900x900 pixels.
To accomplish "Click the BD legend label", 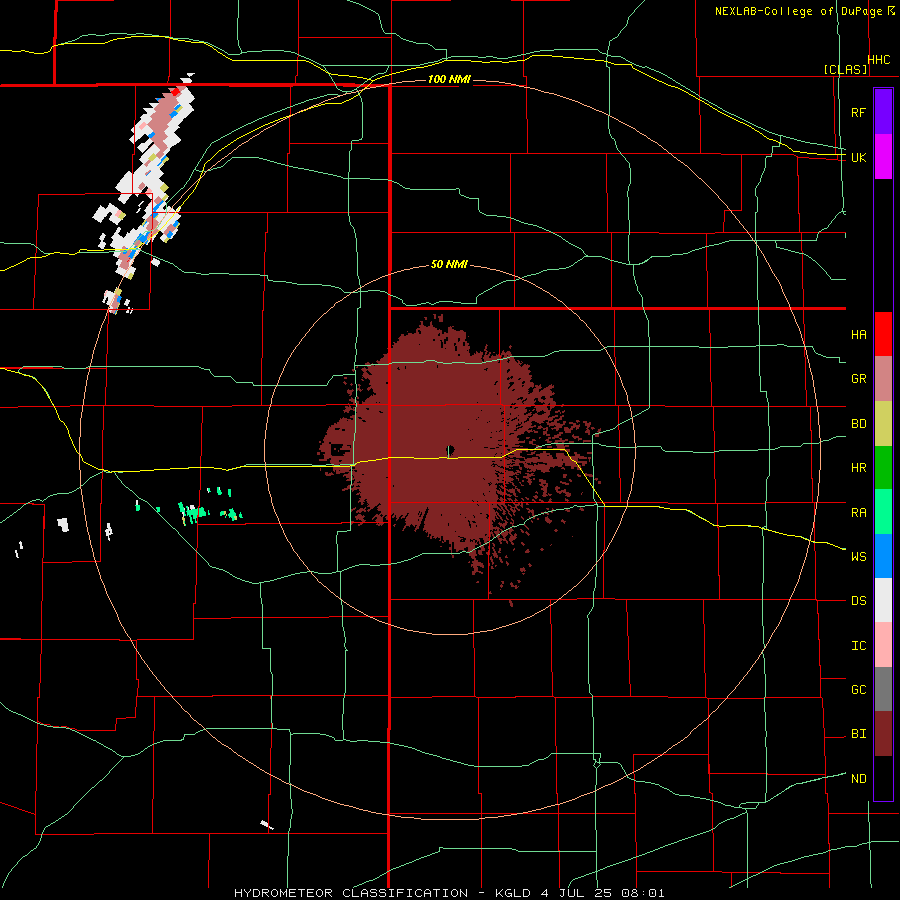I will click(858, 424).
